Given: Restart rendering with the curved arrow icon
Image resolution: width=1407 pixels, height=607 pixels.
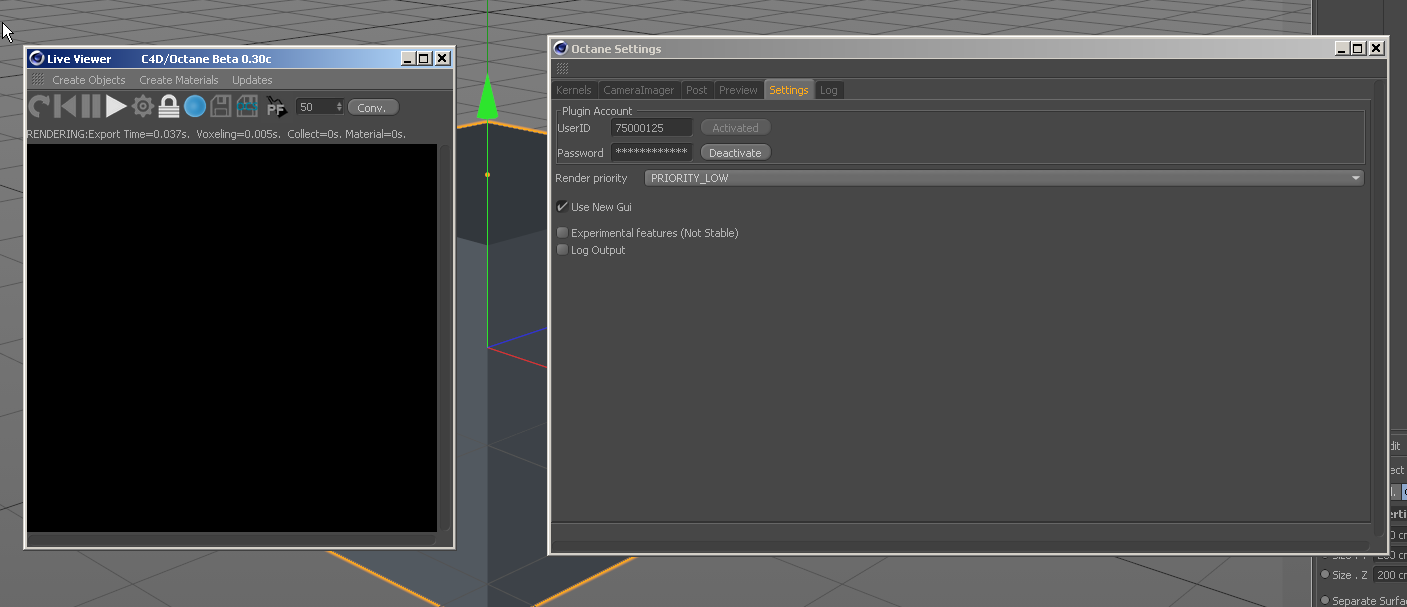Looking at the screenshot, I should point(39,106).
